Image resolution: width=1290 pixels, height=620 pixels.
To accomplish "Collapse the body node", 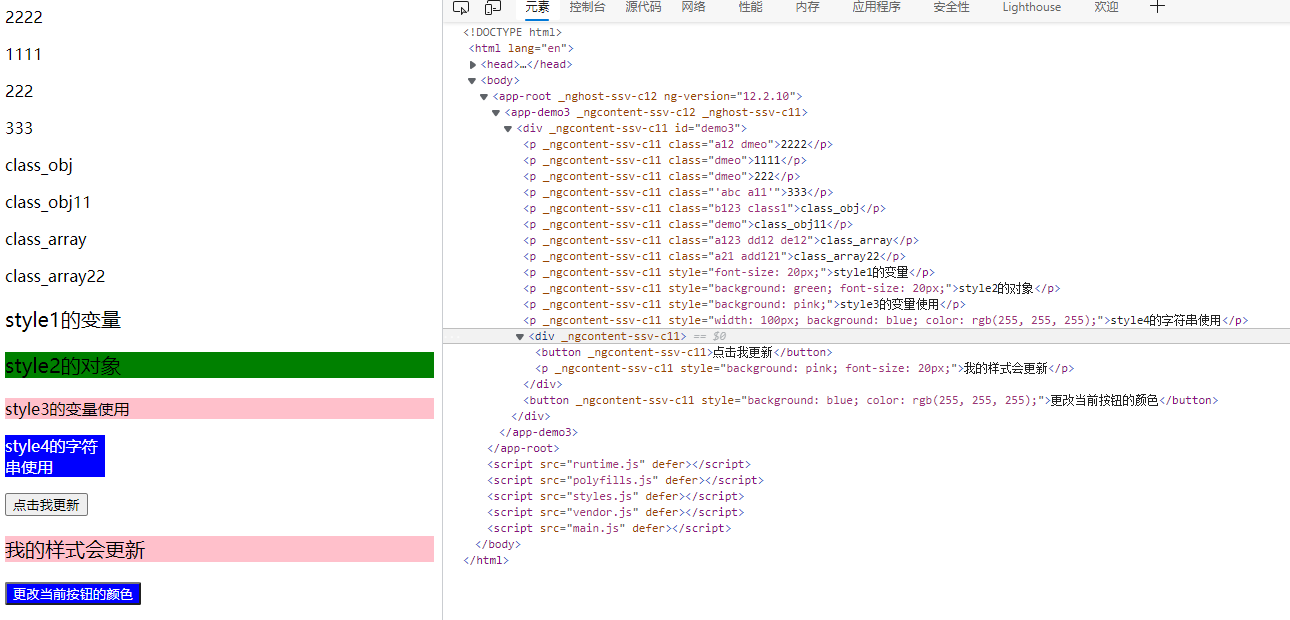I will click(x=473, y=80).
